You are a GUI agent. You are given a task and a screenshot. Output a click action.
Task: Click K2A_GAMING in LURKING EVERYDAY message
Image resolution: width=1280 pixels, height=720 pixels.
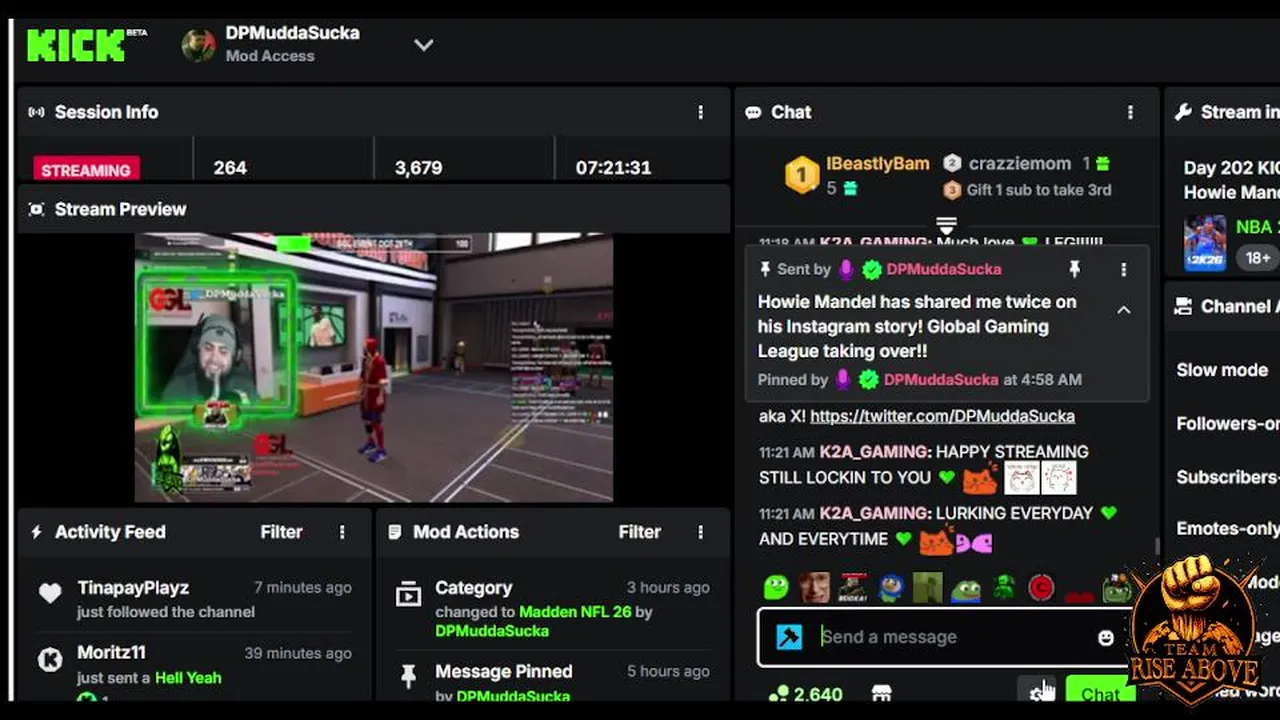pyautogui.click(x=875, y=513)
